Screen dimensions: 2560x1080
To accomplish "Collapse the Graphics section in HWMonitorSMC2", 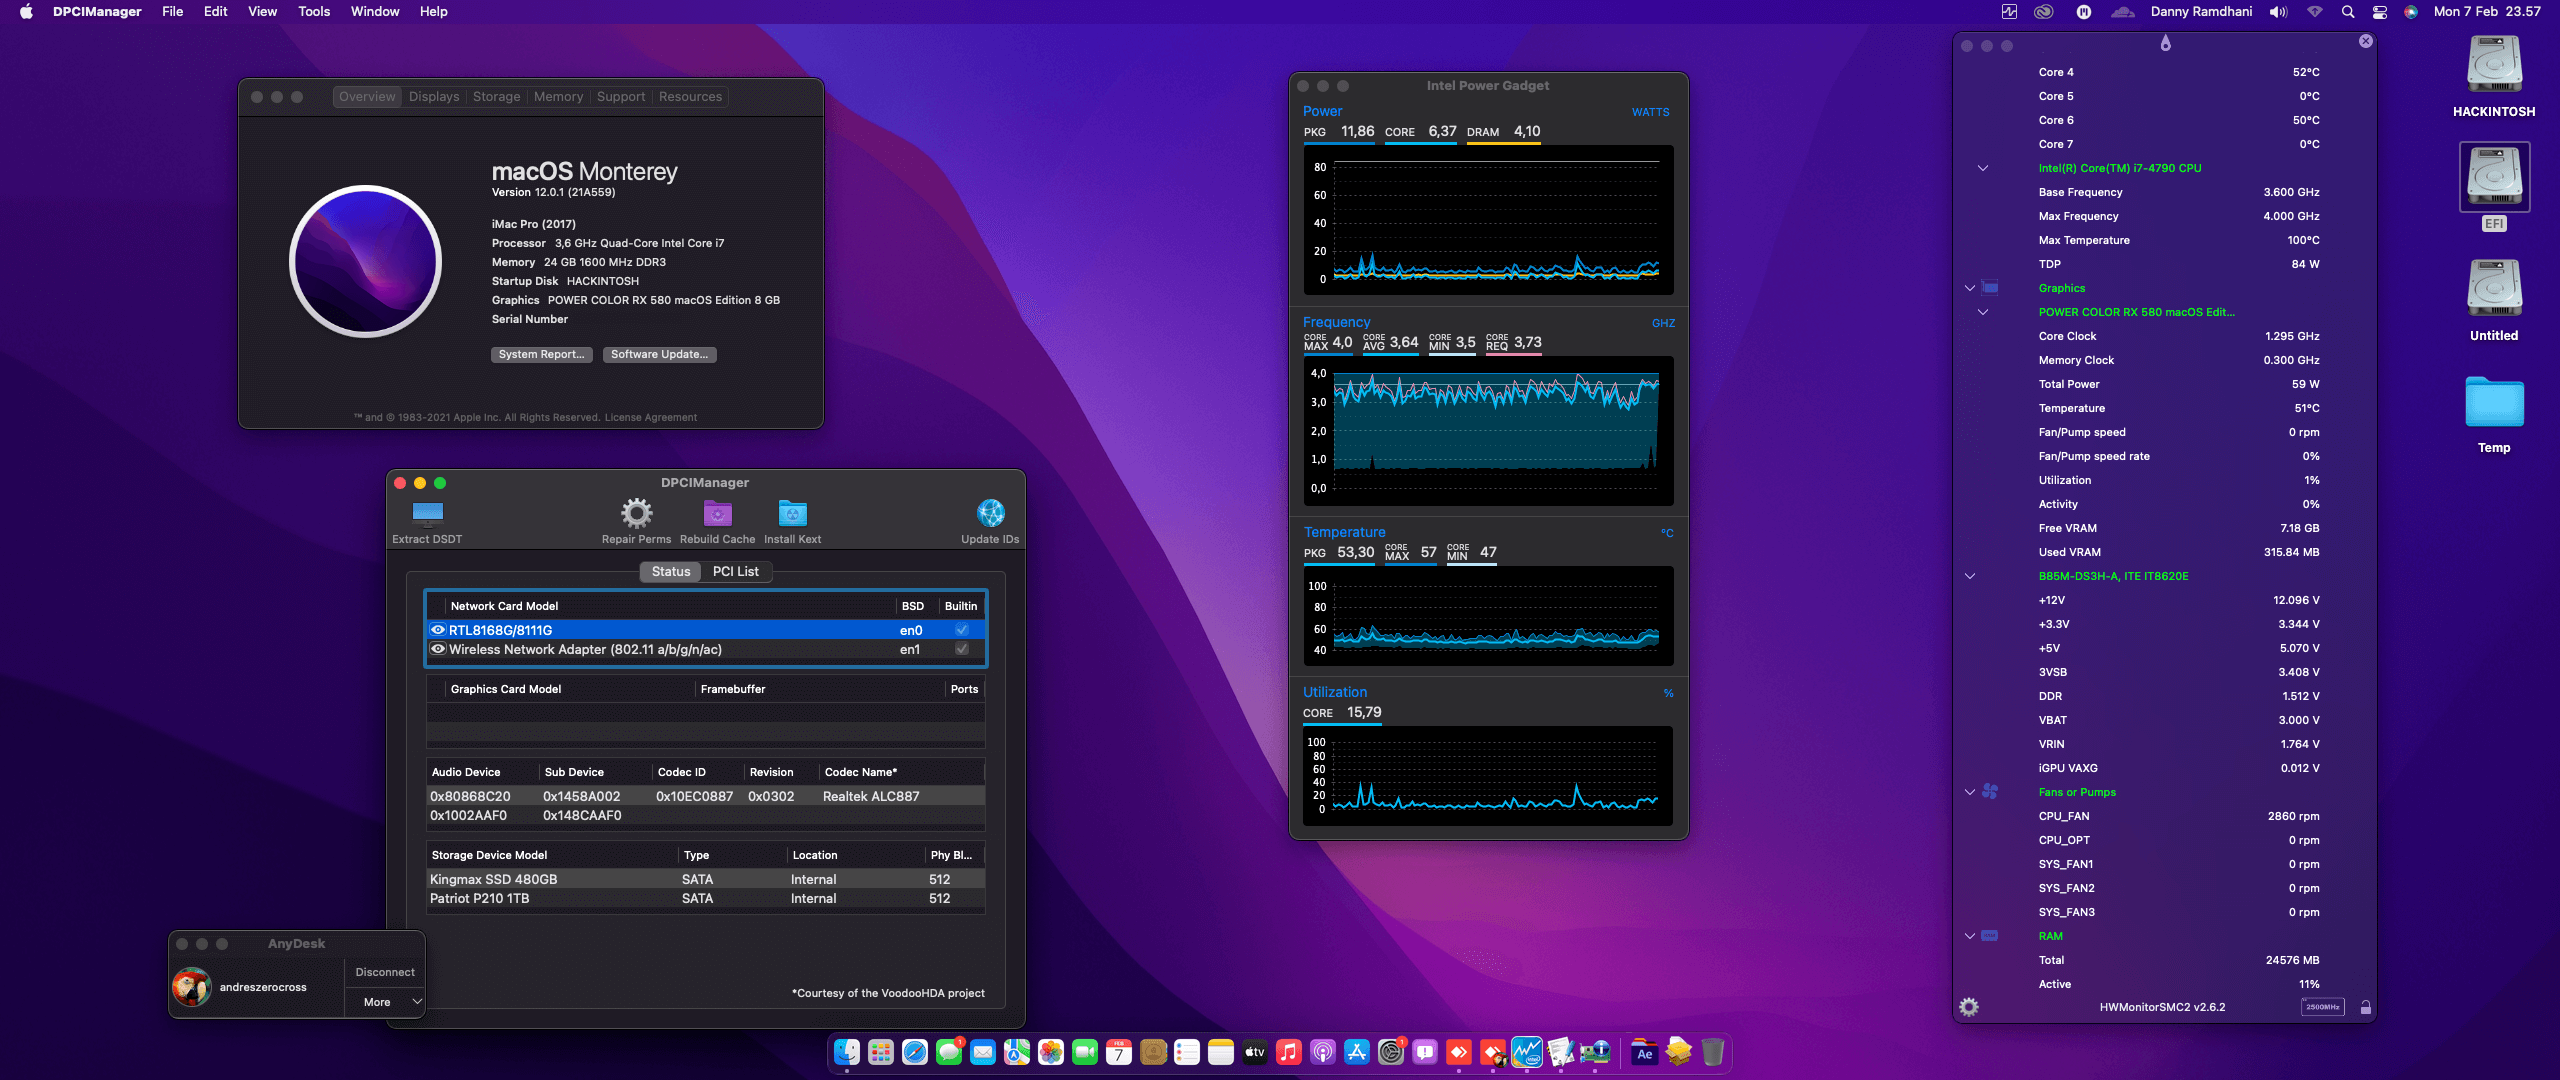I will pyautogui.click(x=1968, y=288).
